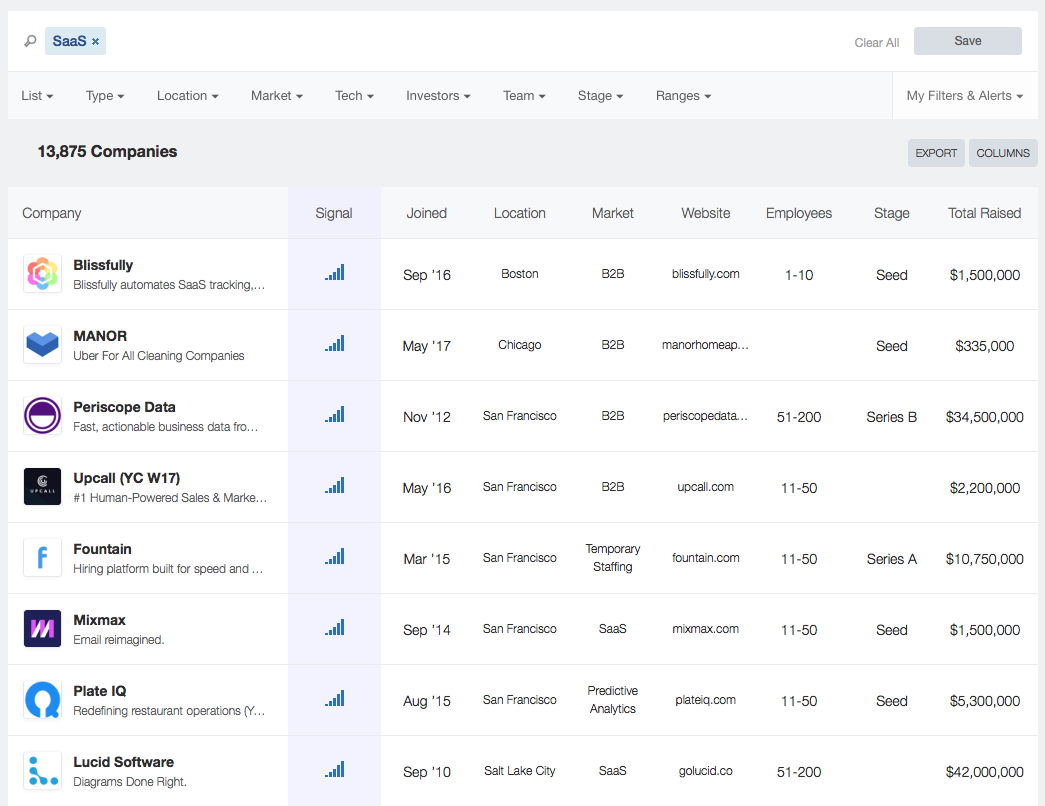Click the MANOR company logo icon

(x=42, y=345)
